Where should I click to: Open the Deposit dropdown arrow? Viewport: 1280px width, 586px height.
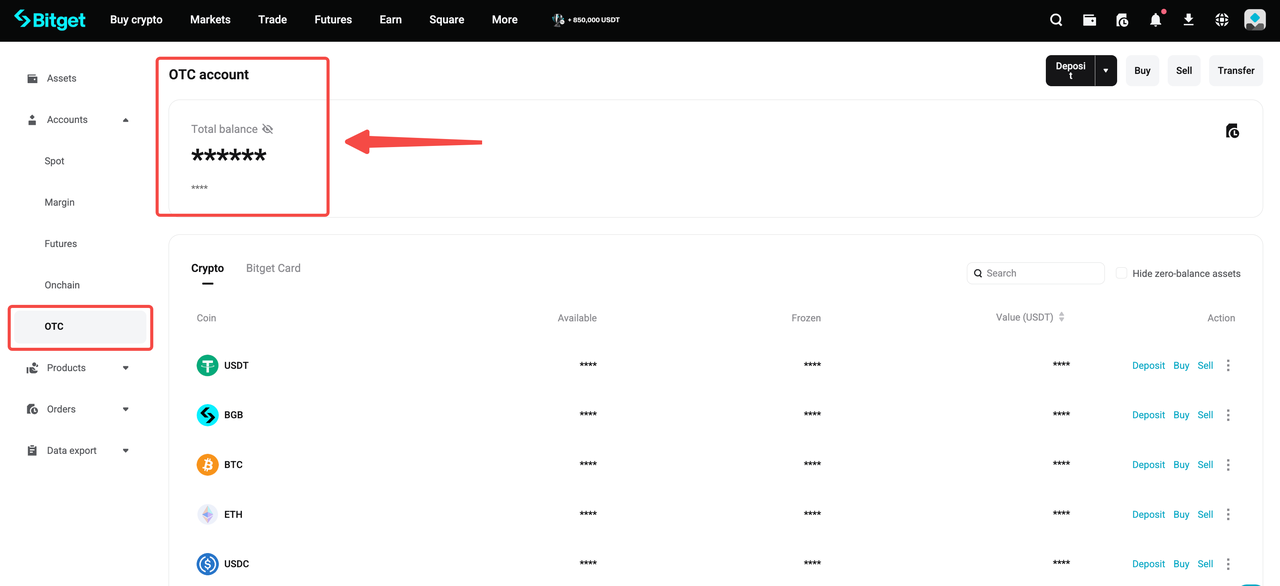coord(1106,70)
